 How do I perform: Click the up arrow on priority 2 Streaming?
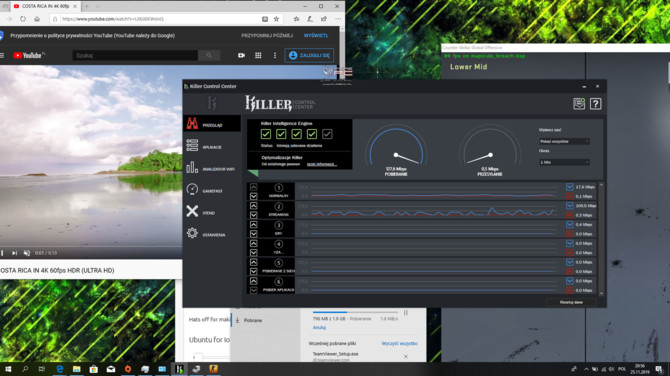[253, 206]
